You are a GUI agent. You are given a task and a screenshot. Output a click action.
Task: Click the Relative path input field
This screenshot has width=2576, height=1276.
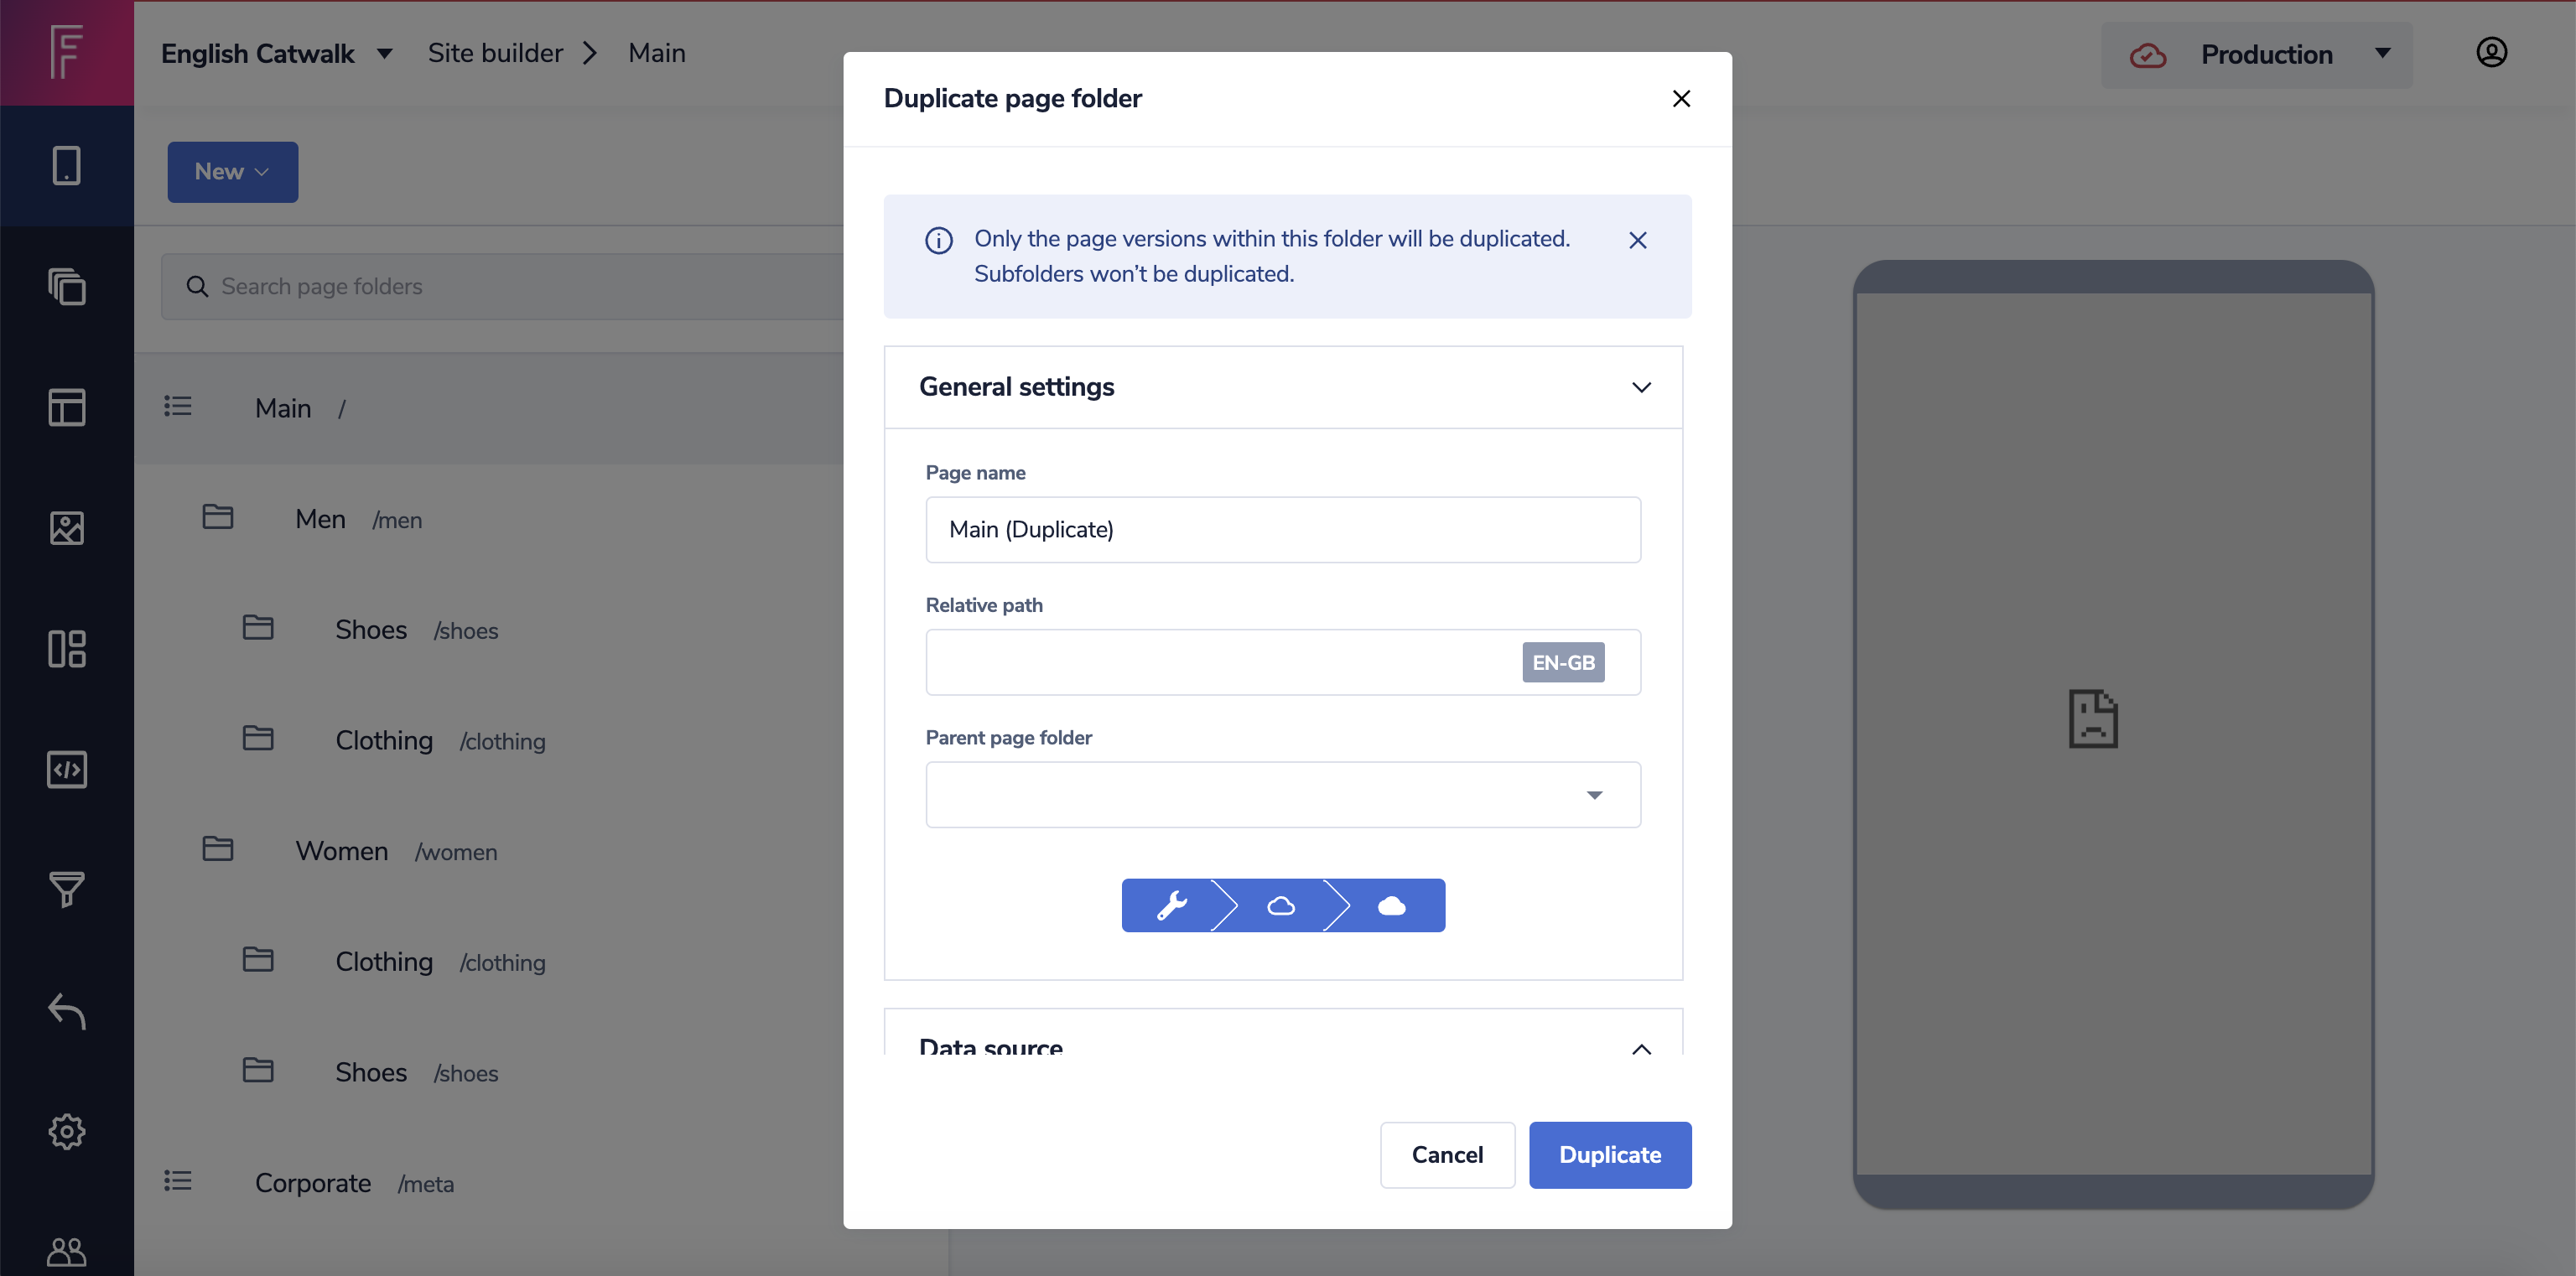coord(1220,662)
